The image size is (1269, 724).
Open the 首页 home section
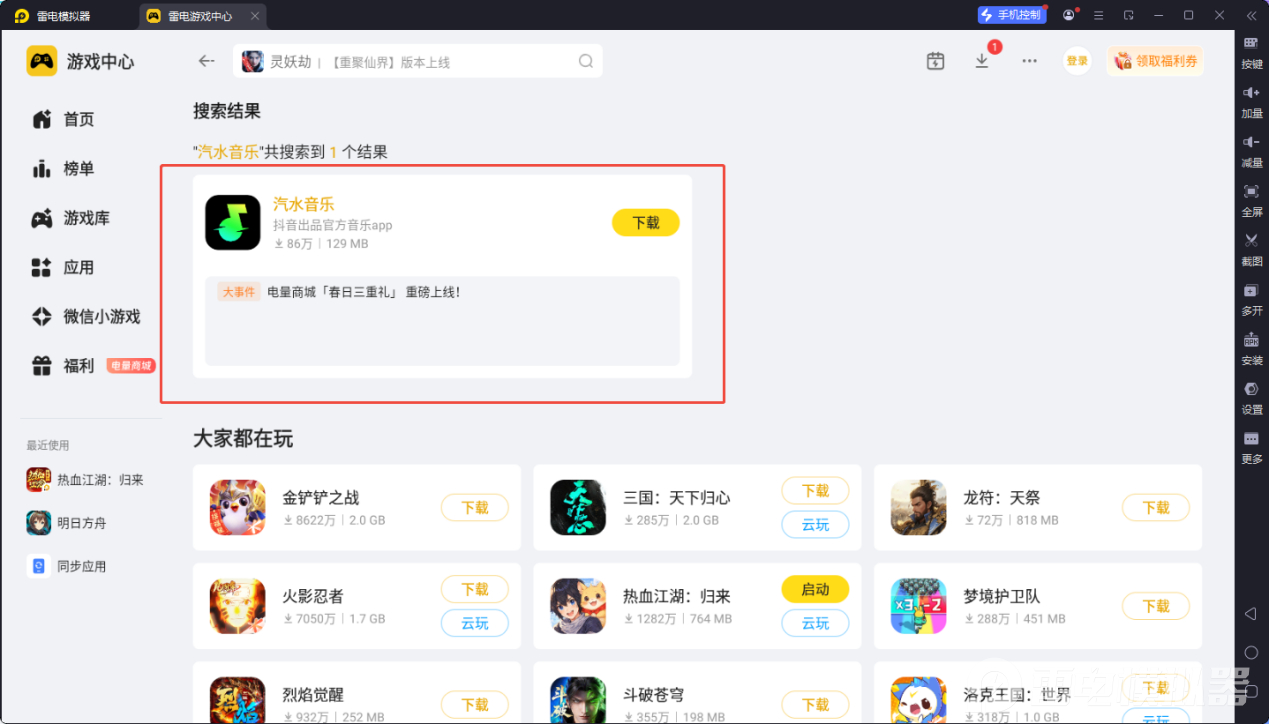coord(63,120)
